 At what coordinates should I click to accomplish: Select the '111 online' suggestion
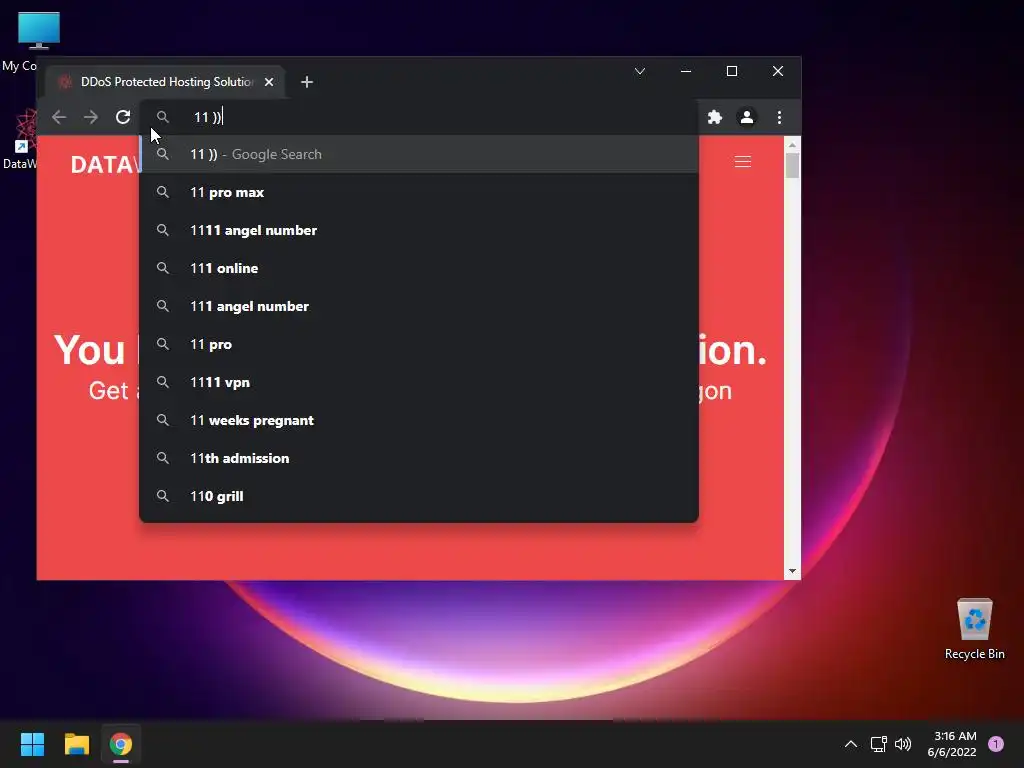pyautogui.click(x=419, y=268)
